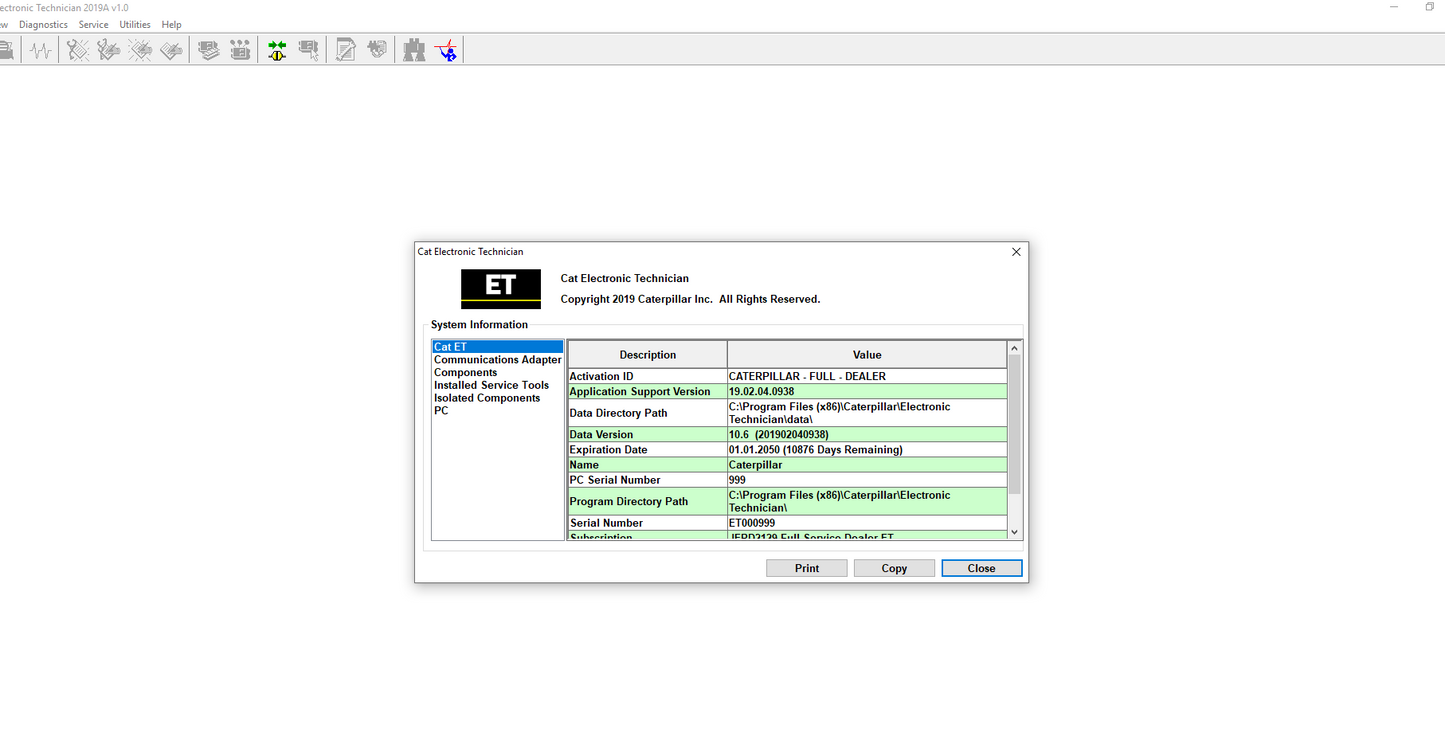Viewport: 1445px width, 737px height.
Task: Click the table scrollbar down arrow
Action: 1015,533
